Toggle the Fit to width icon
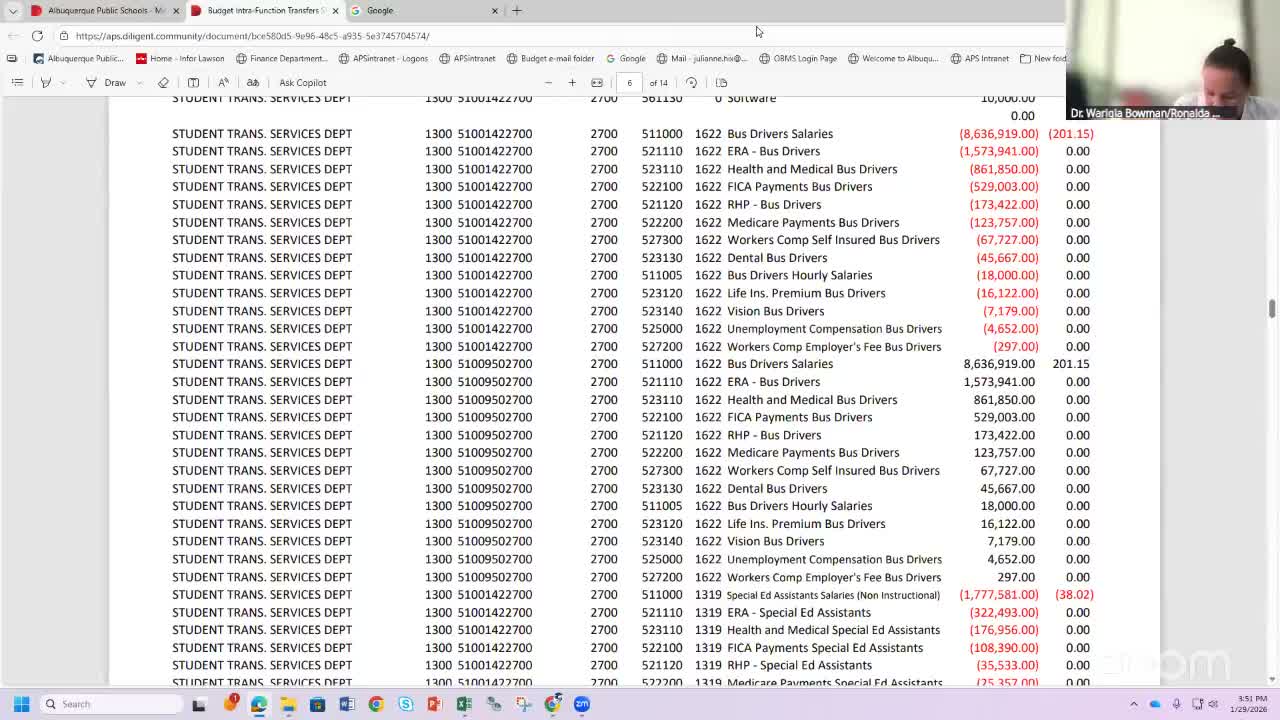This screenshot has height=720, width=1280. 597,82
